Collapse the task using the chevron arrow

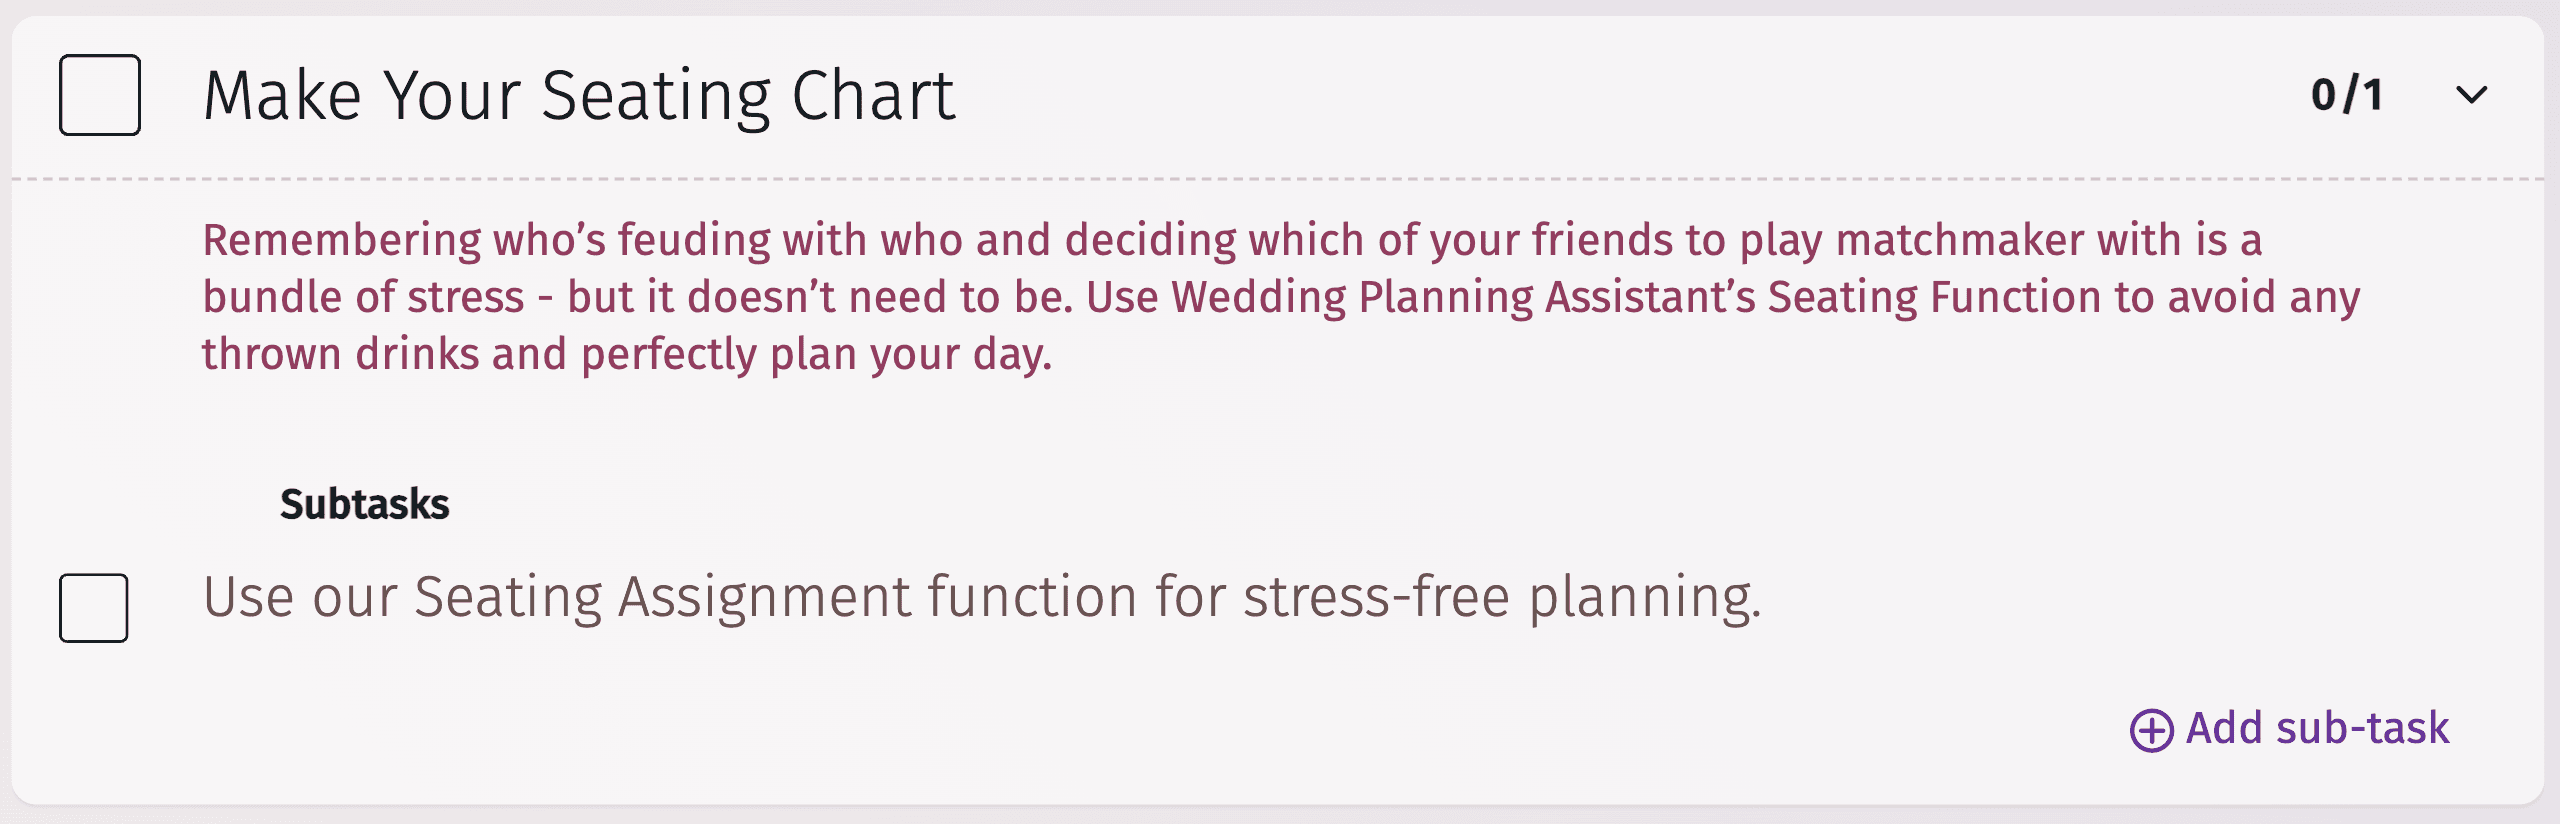2471,95
